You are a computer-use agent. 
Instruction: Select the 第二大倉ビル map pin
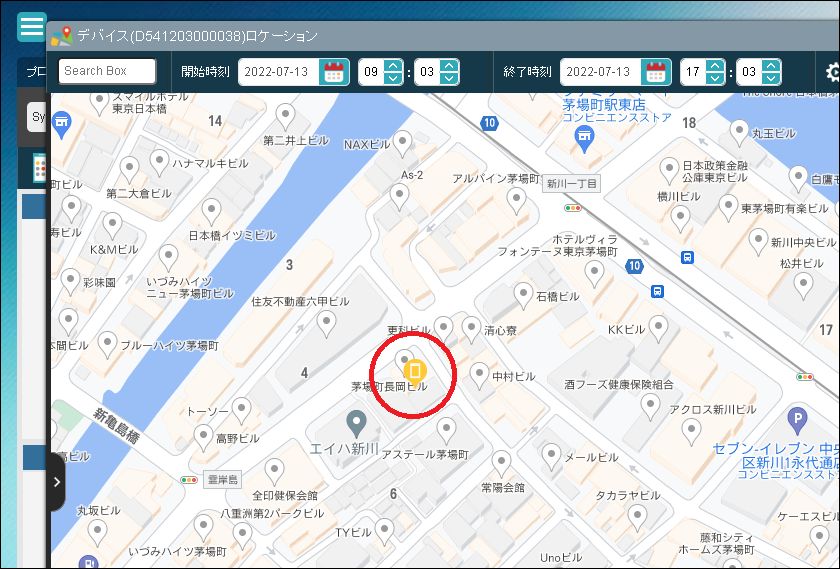click(x=129, y=170)
